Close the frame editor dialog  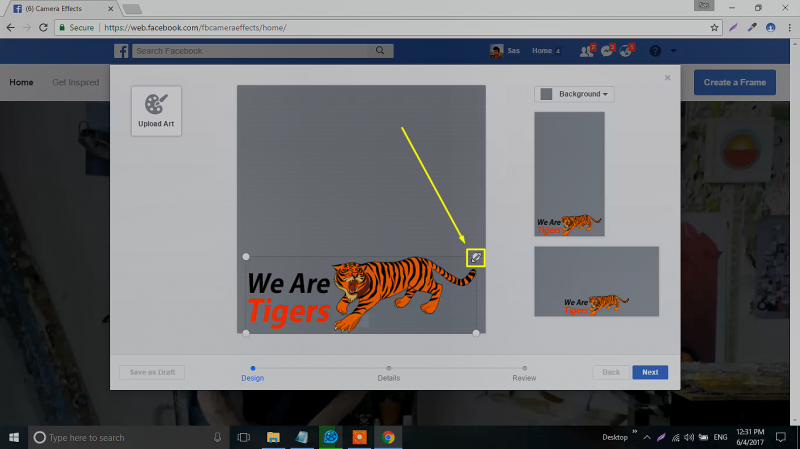(x=667, y=78)
